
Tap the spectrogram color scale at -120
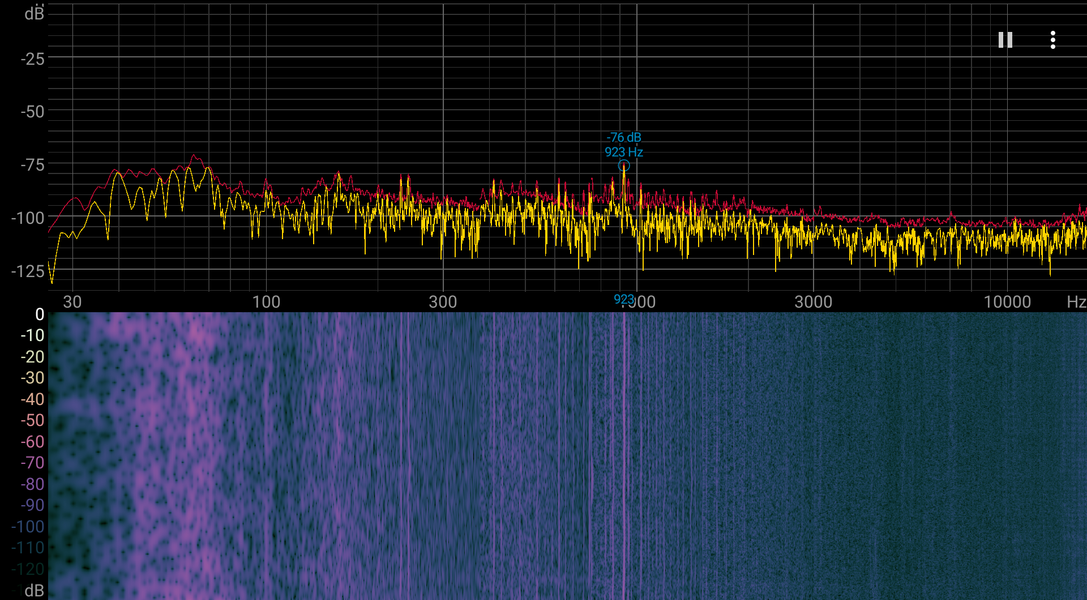28,569
